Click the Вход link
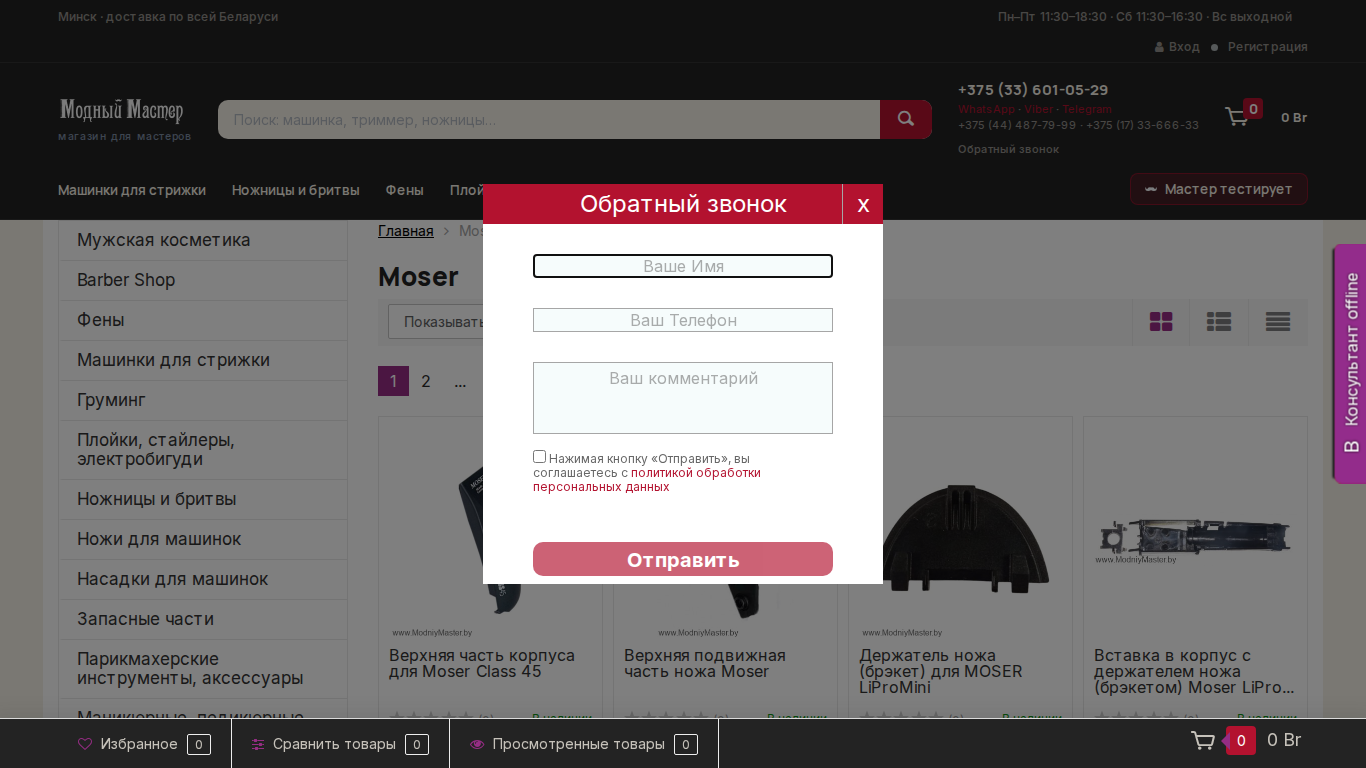Viewport: 1366px width, 768px height. click(x=1184, y=47)
